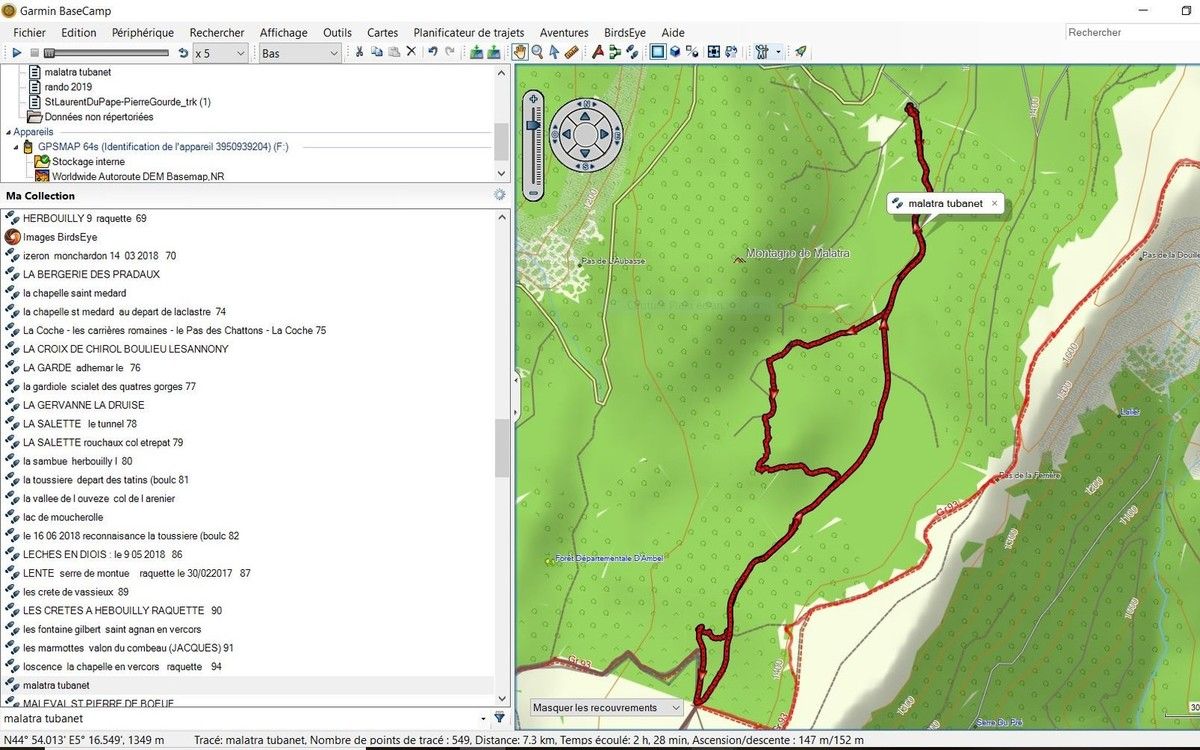Open the Edition menu

79,32
